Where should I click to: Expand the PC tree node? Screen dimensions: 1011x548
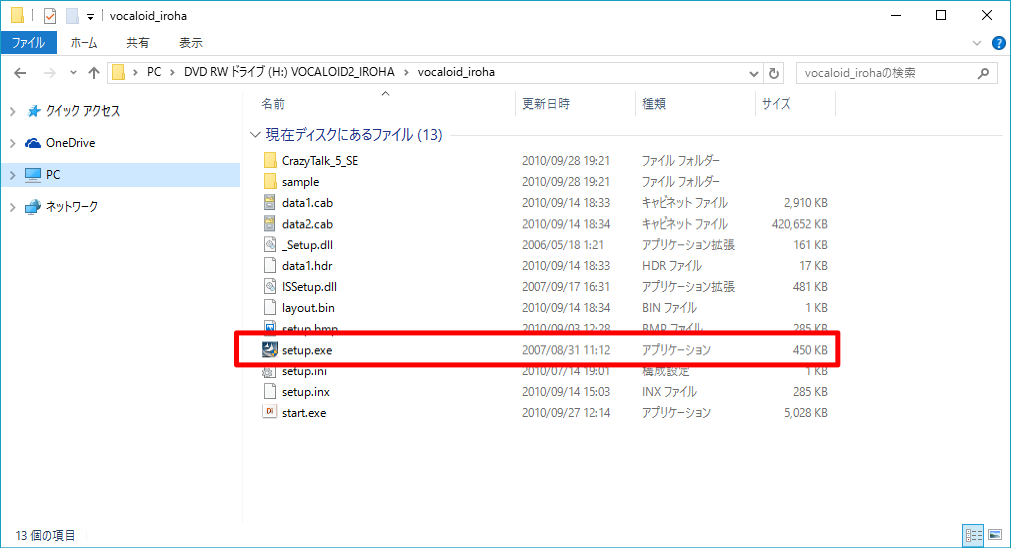click(13, 175)
